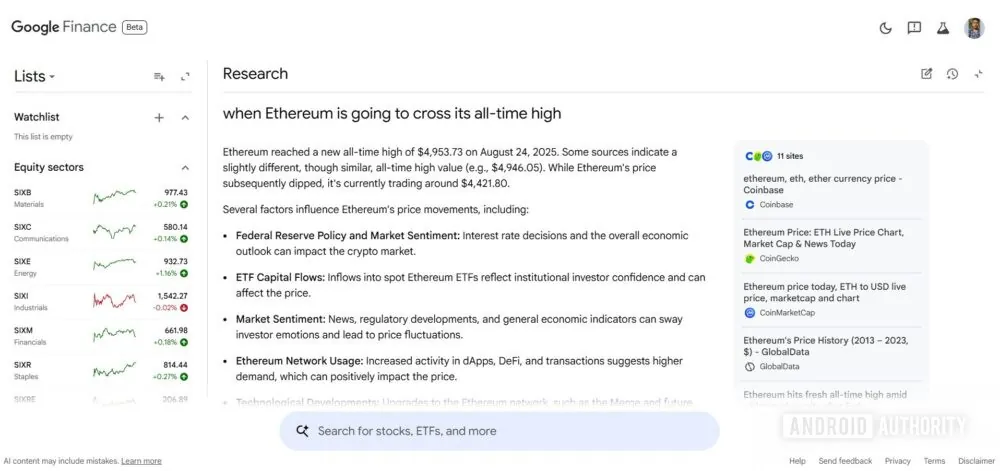Create a new list icon
The image size is (1000, 471).
point(159,77)
